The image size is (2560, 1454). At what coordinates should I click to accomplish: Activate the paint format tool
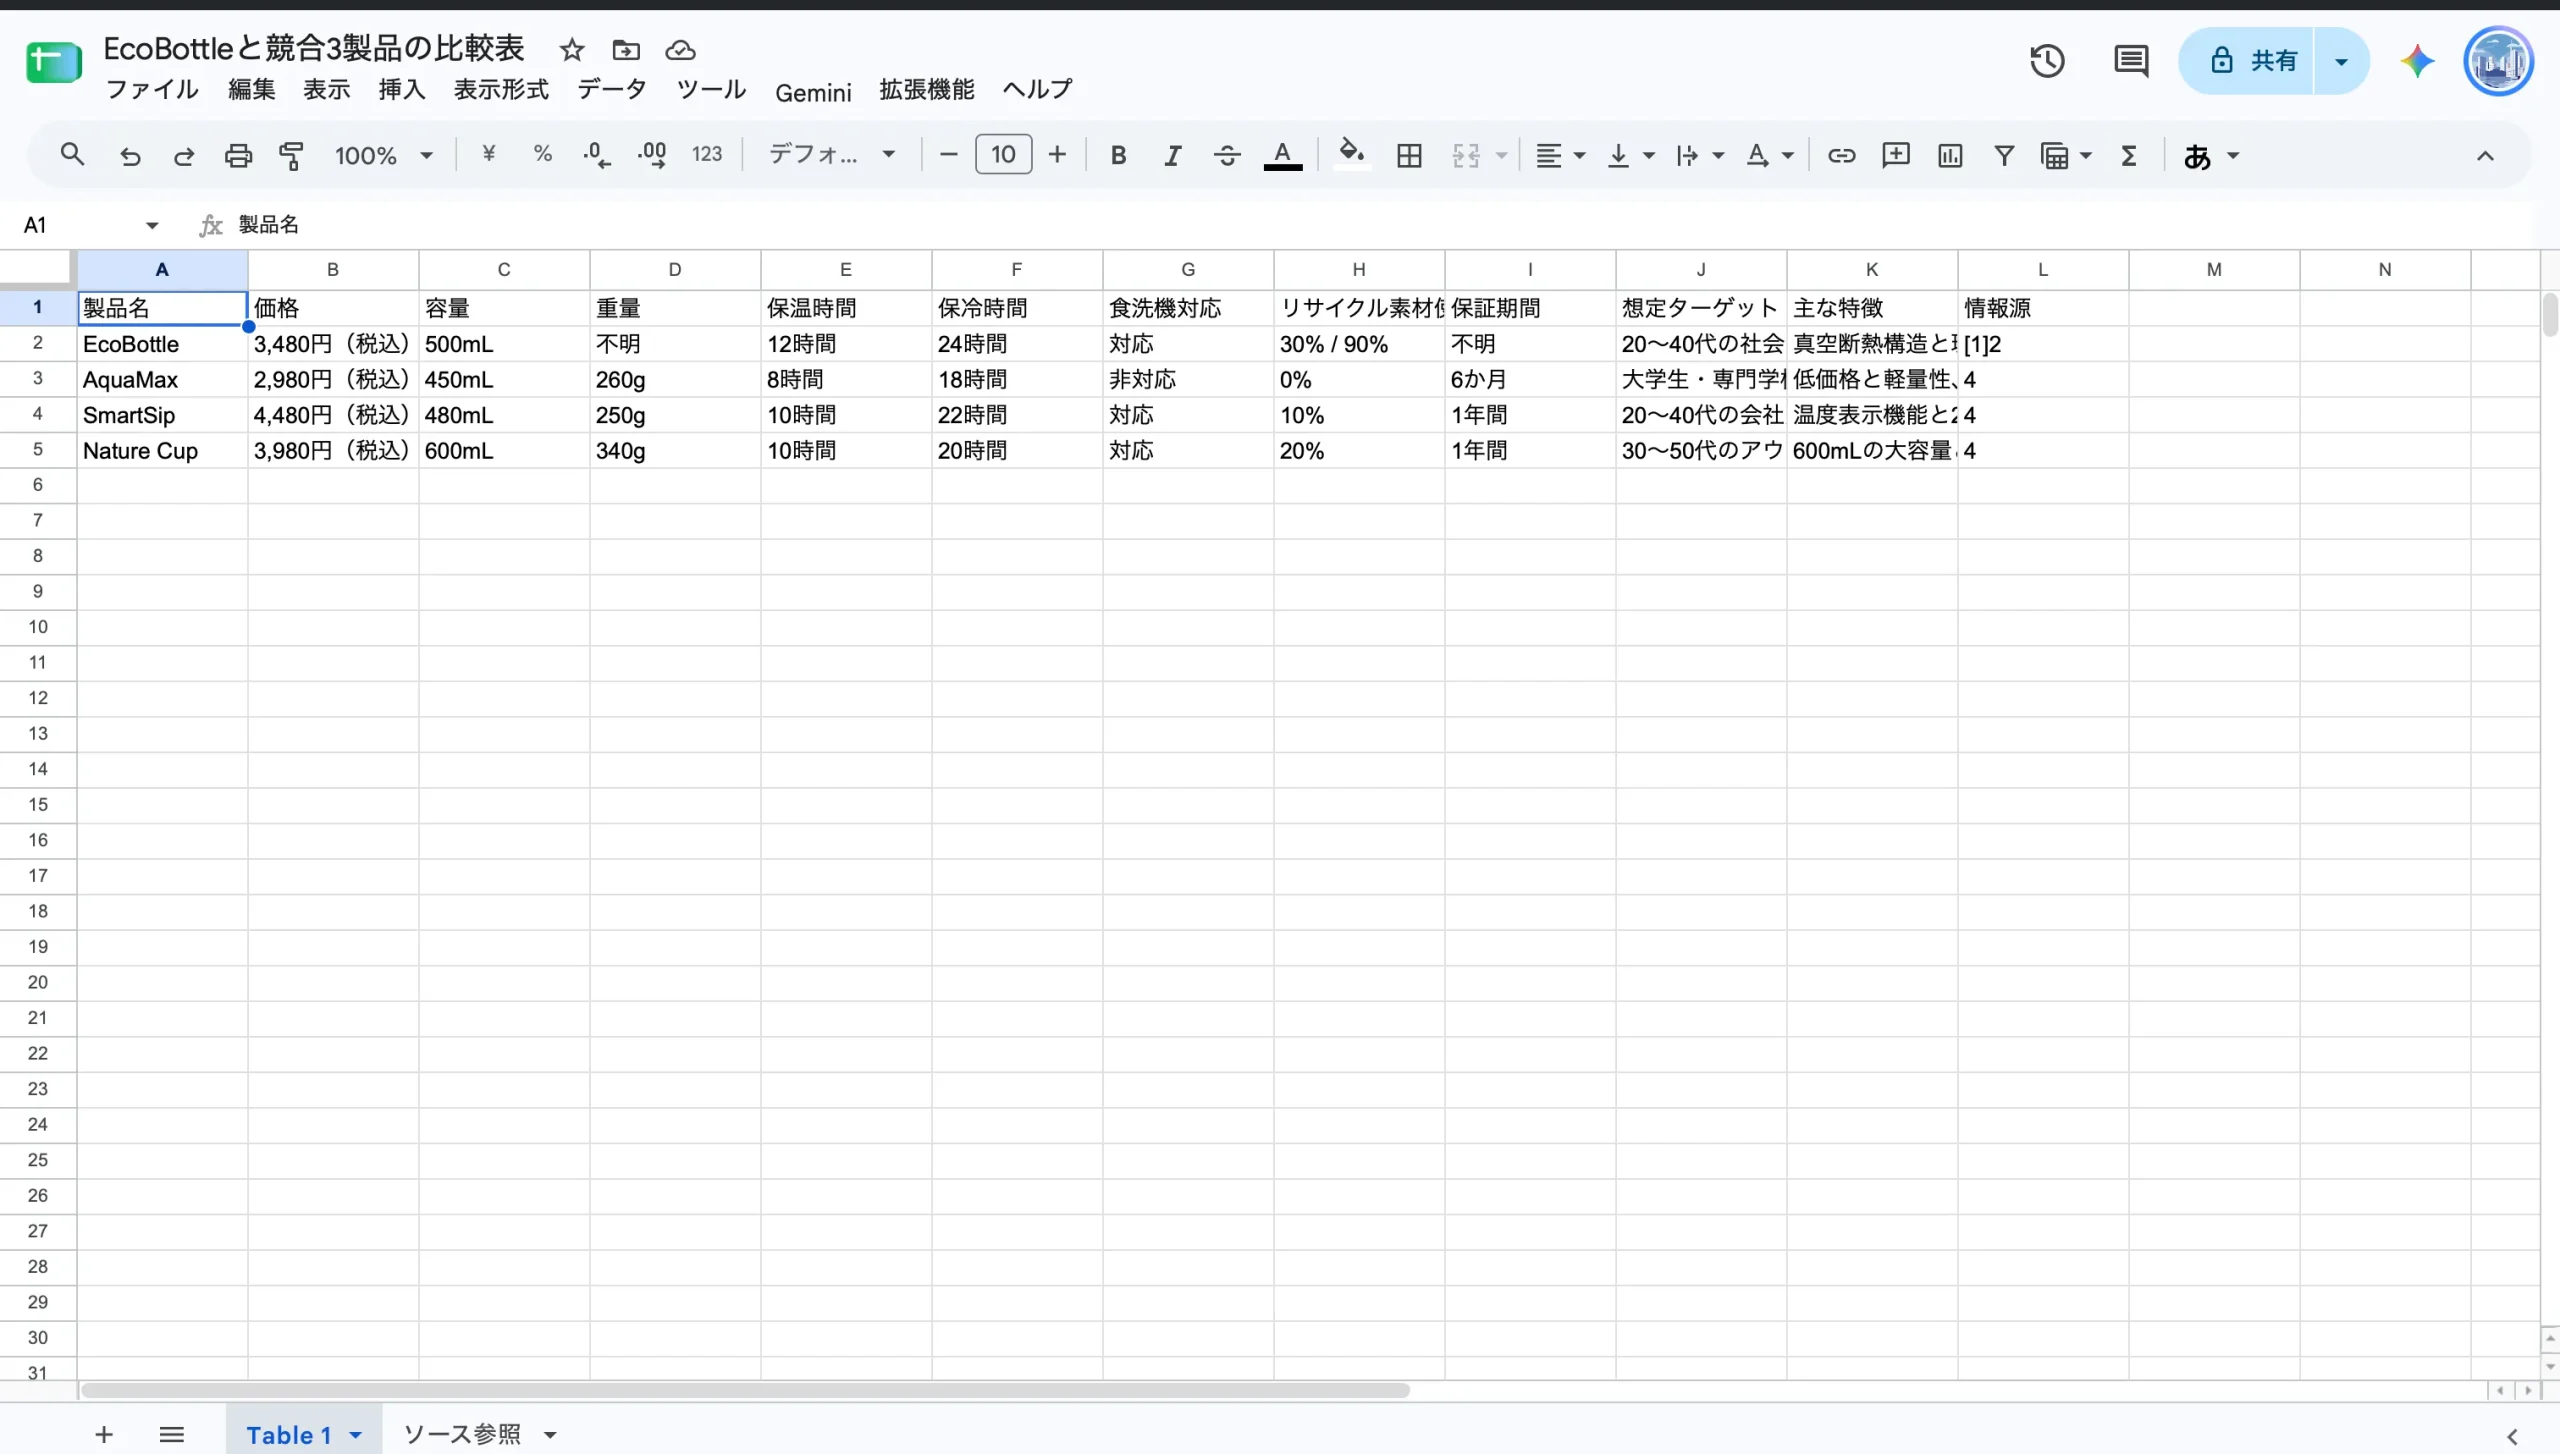(x=291, y=155)
